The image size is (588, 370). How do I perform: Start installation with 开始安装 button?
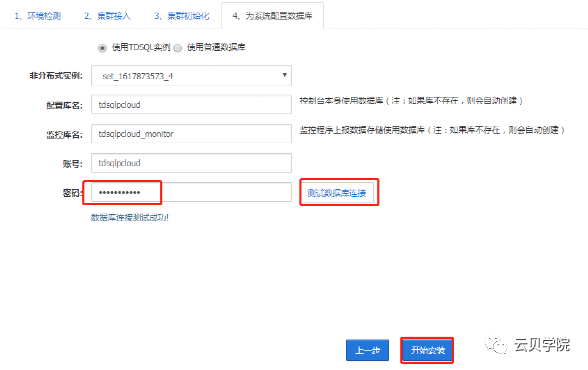coord(427,350)
